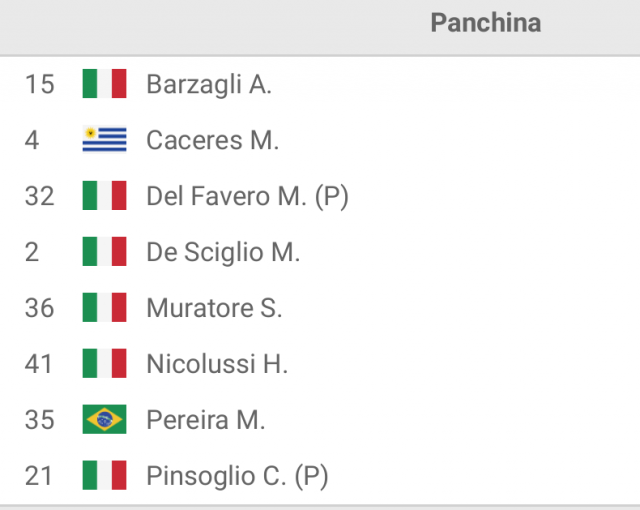Select goalkeeper Del Favero M. (P)
This screenshot has width=640, height=510.
(248, 196)
